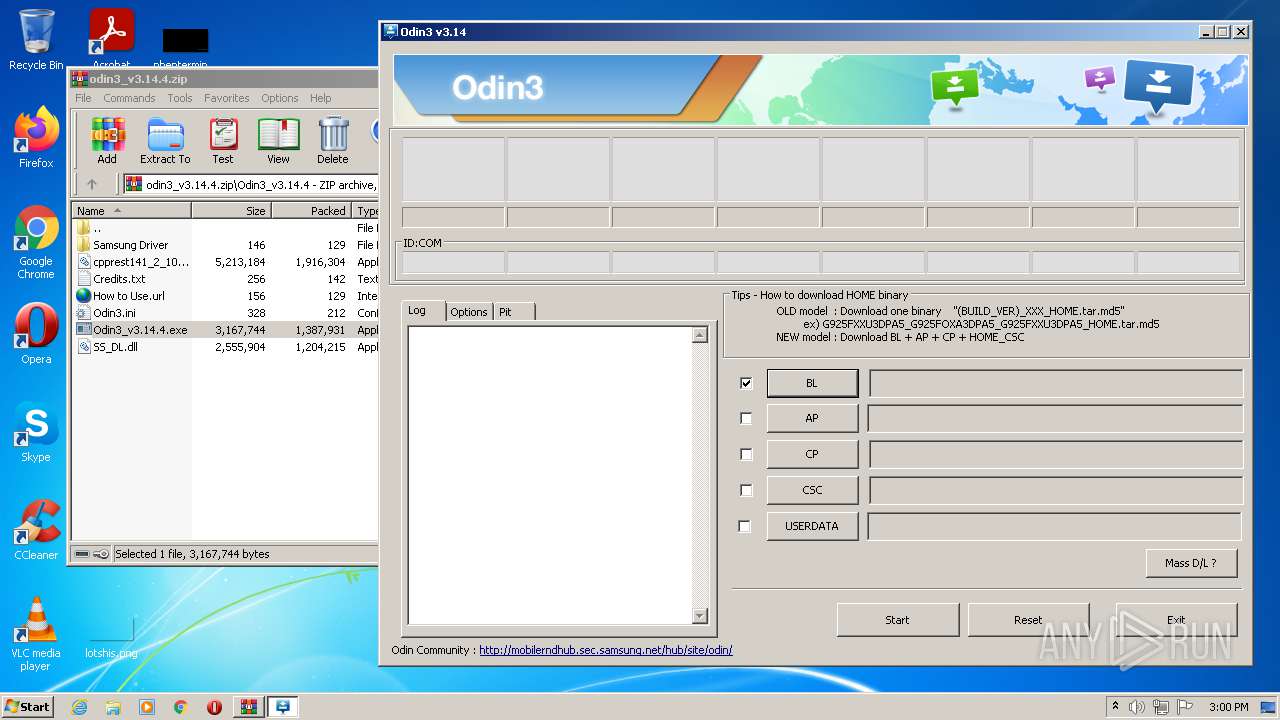
Task: Click the volume icon in system tray
Action: 1137,707
